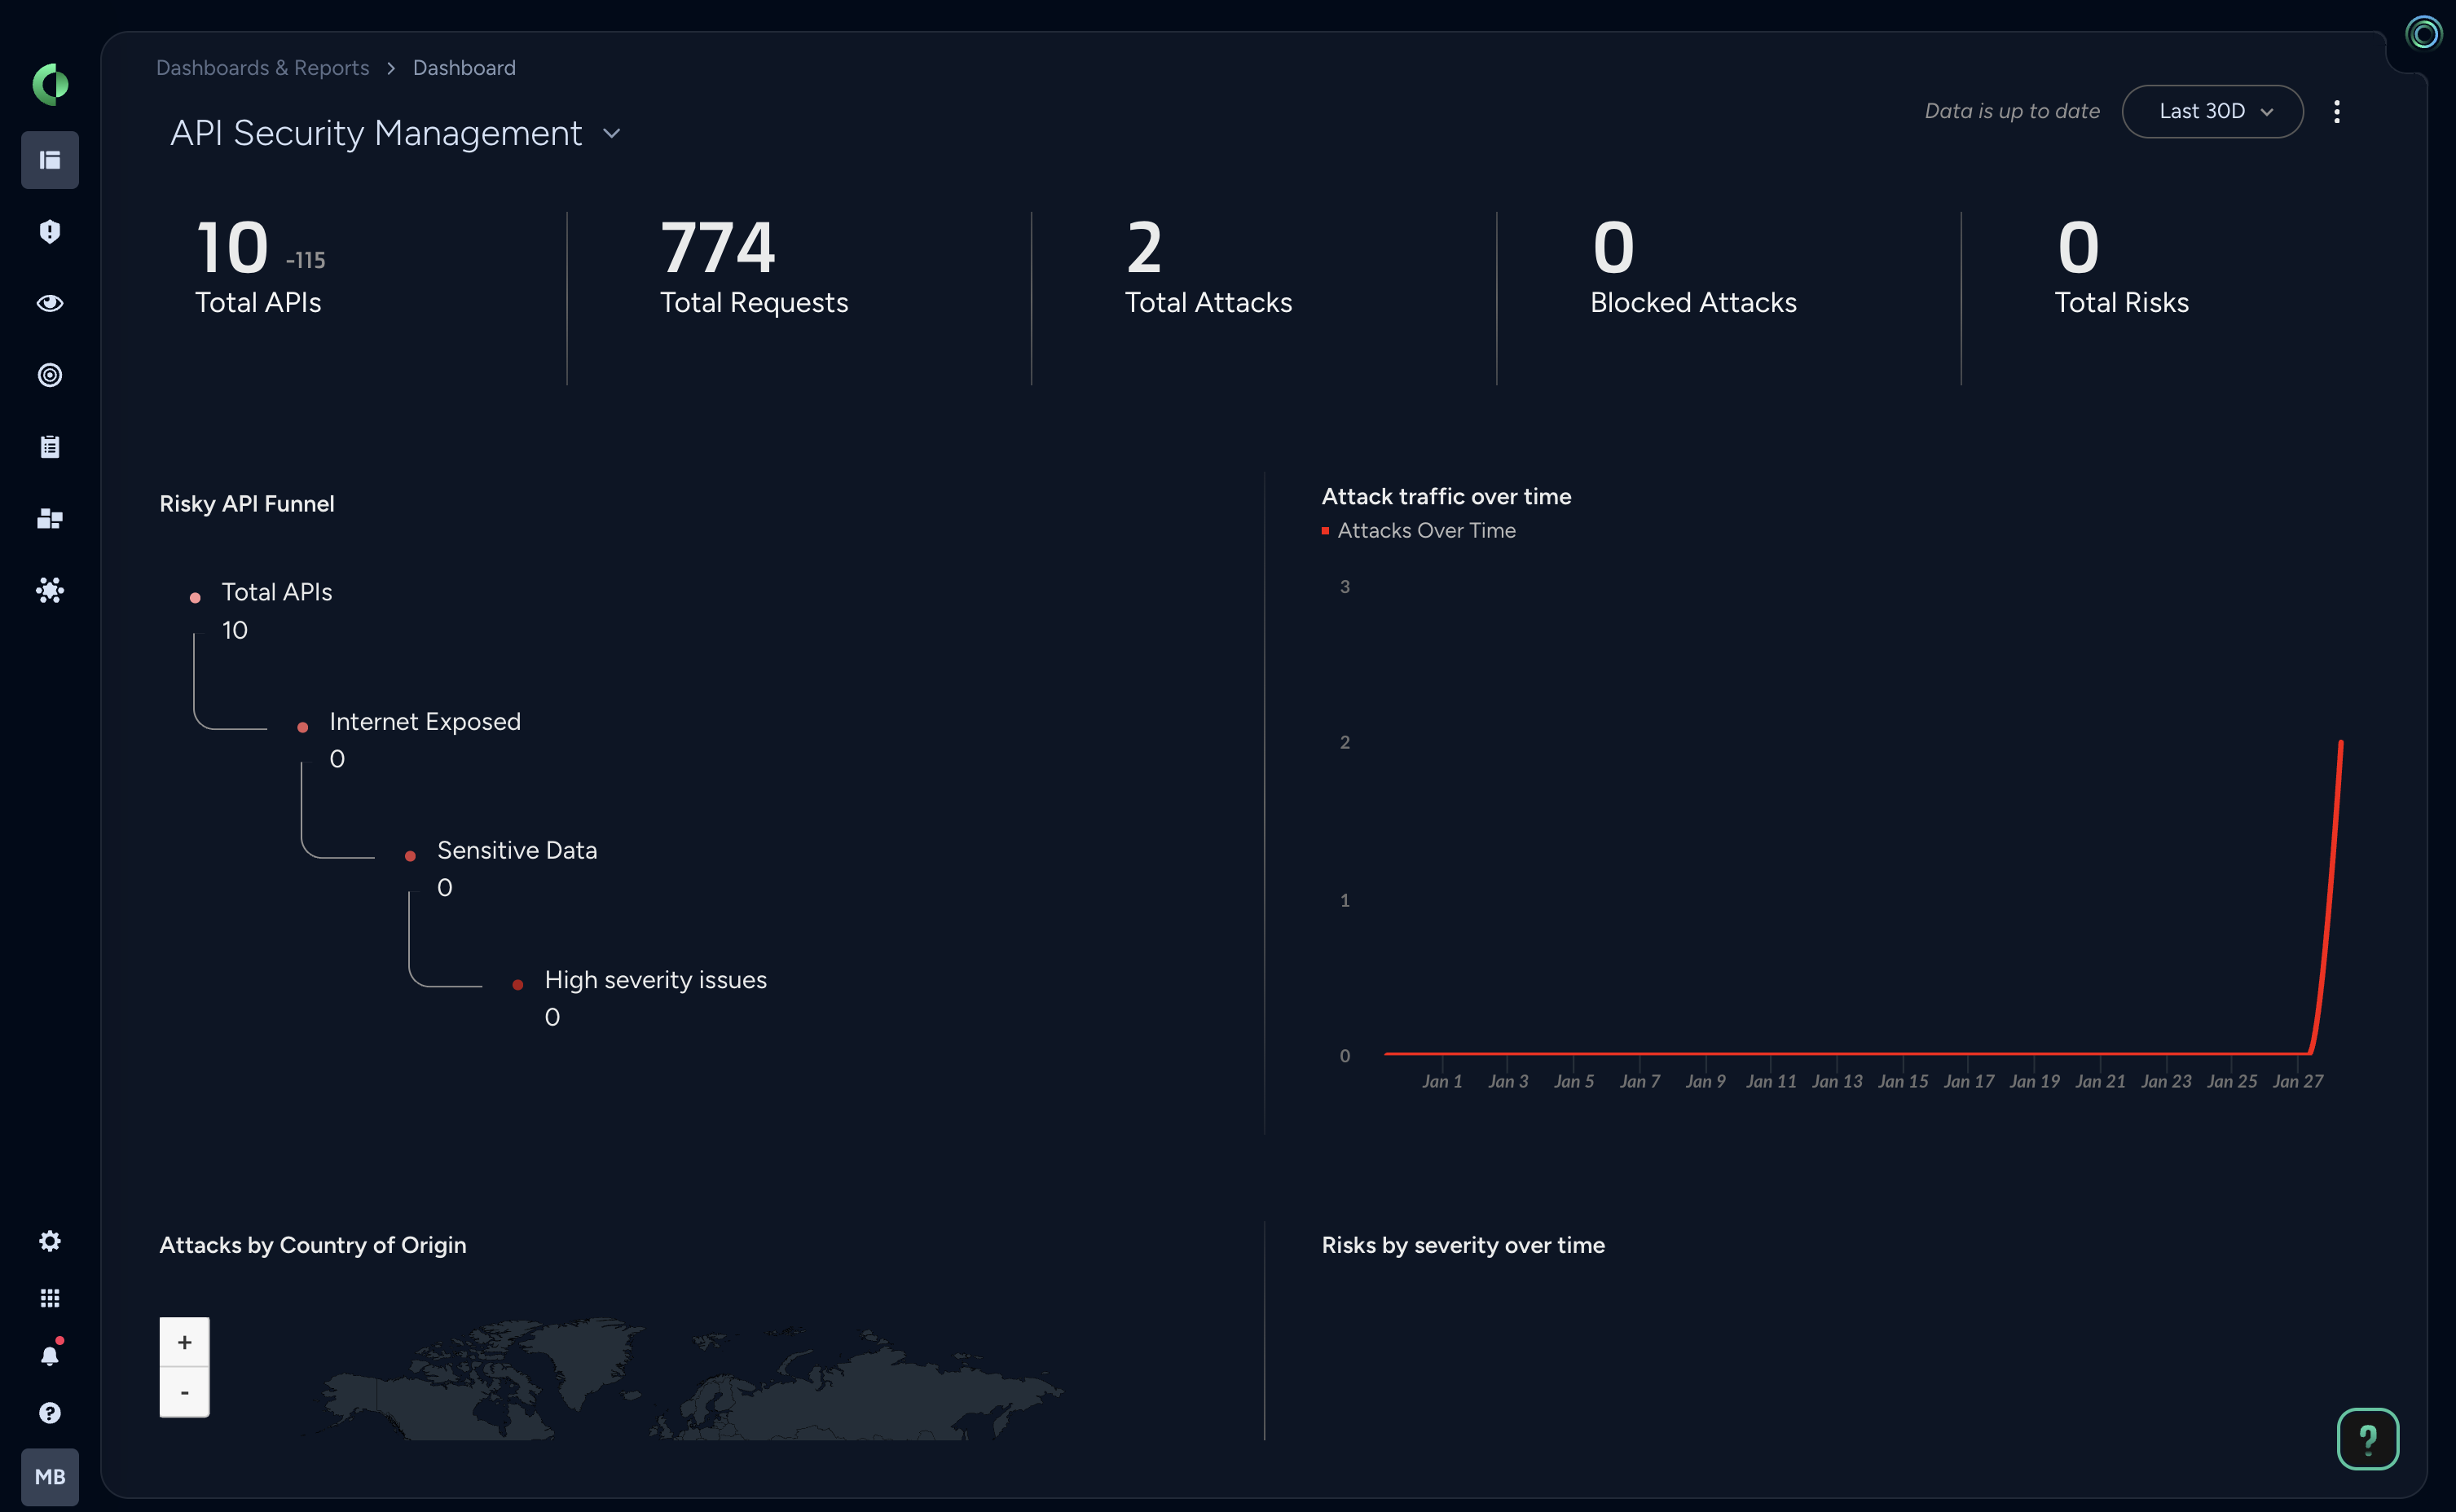Launch the apps grid icon
Viewport: 2456px width, 1512px height.
[49, 1297]
